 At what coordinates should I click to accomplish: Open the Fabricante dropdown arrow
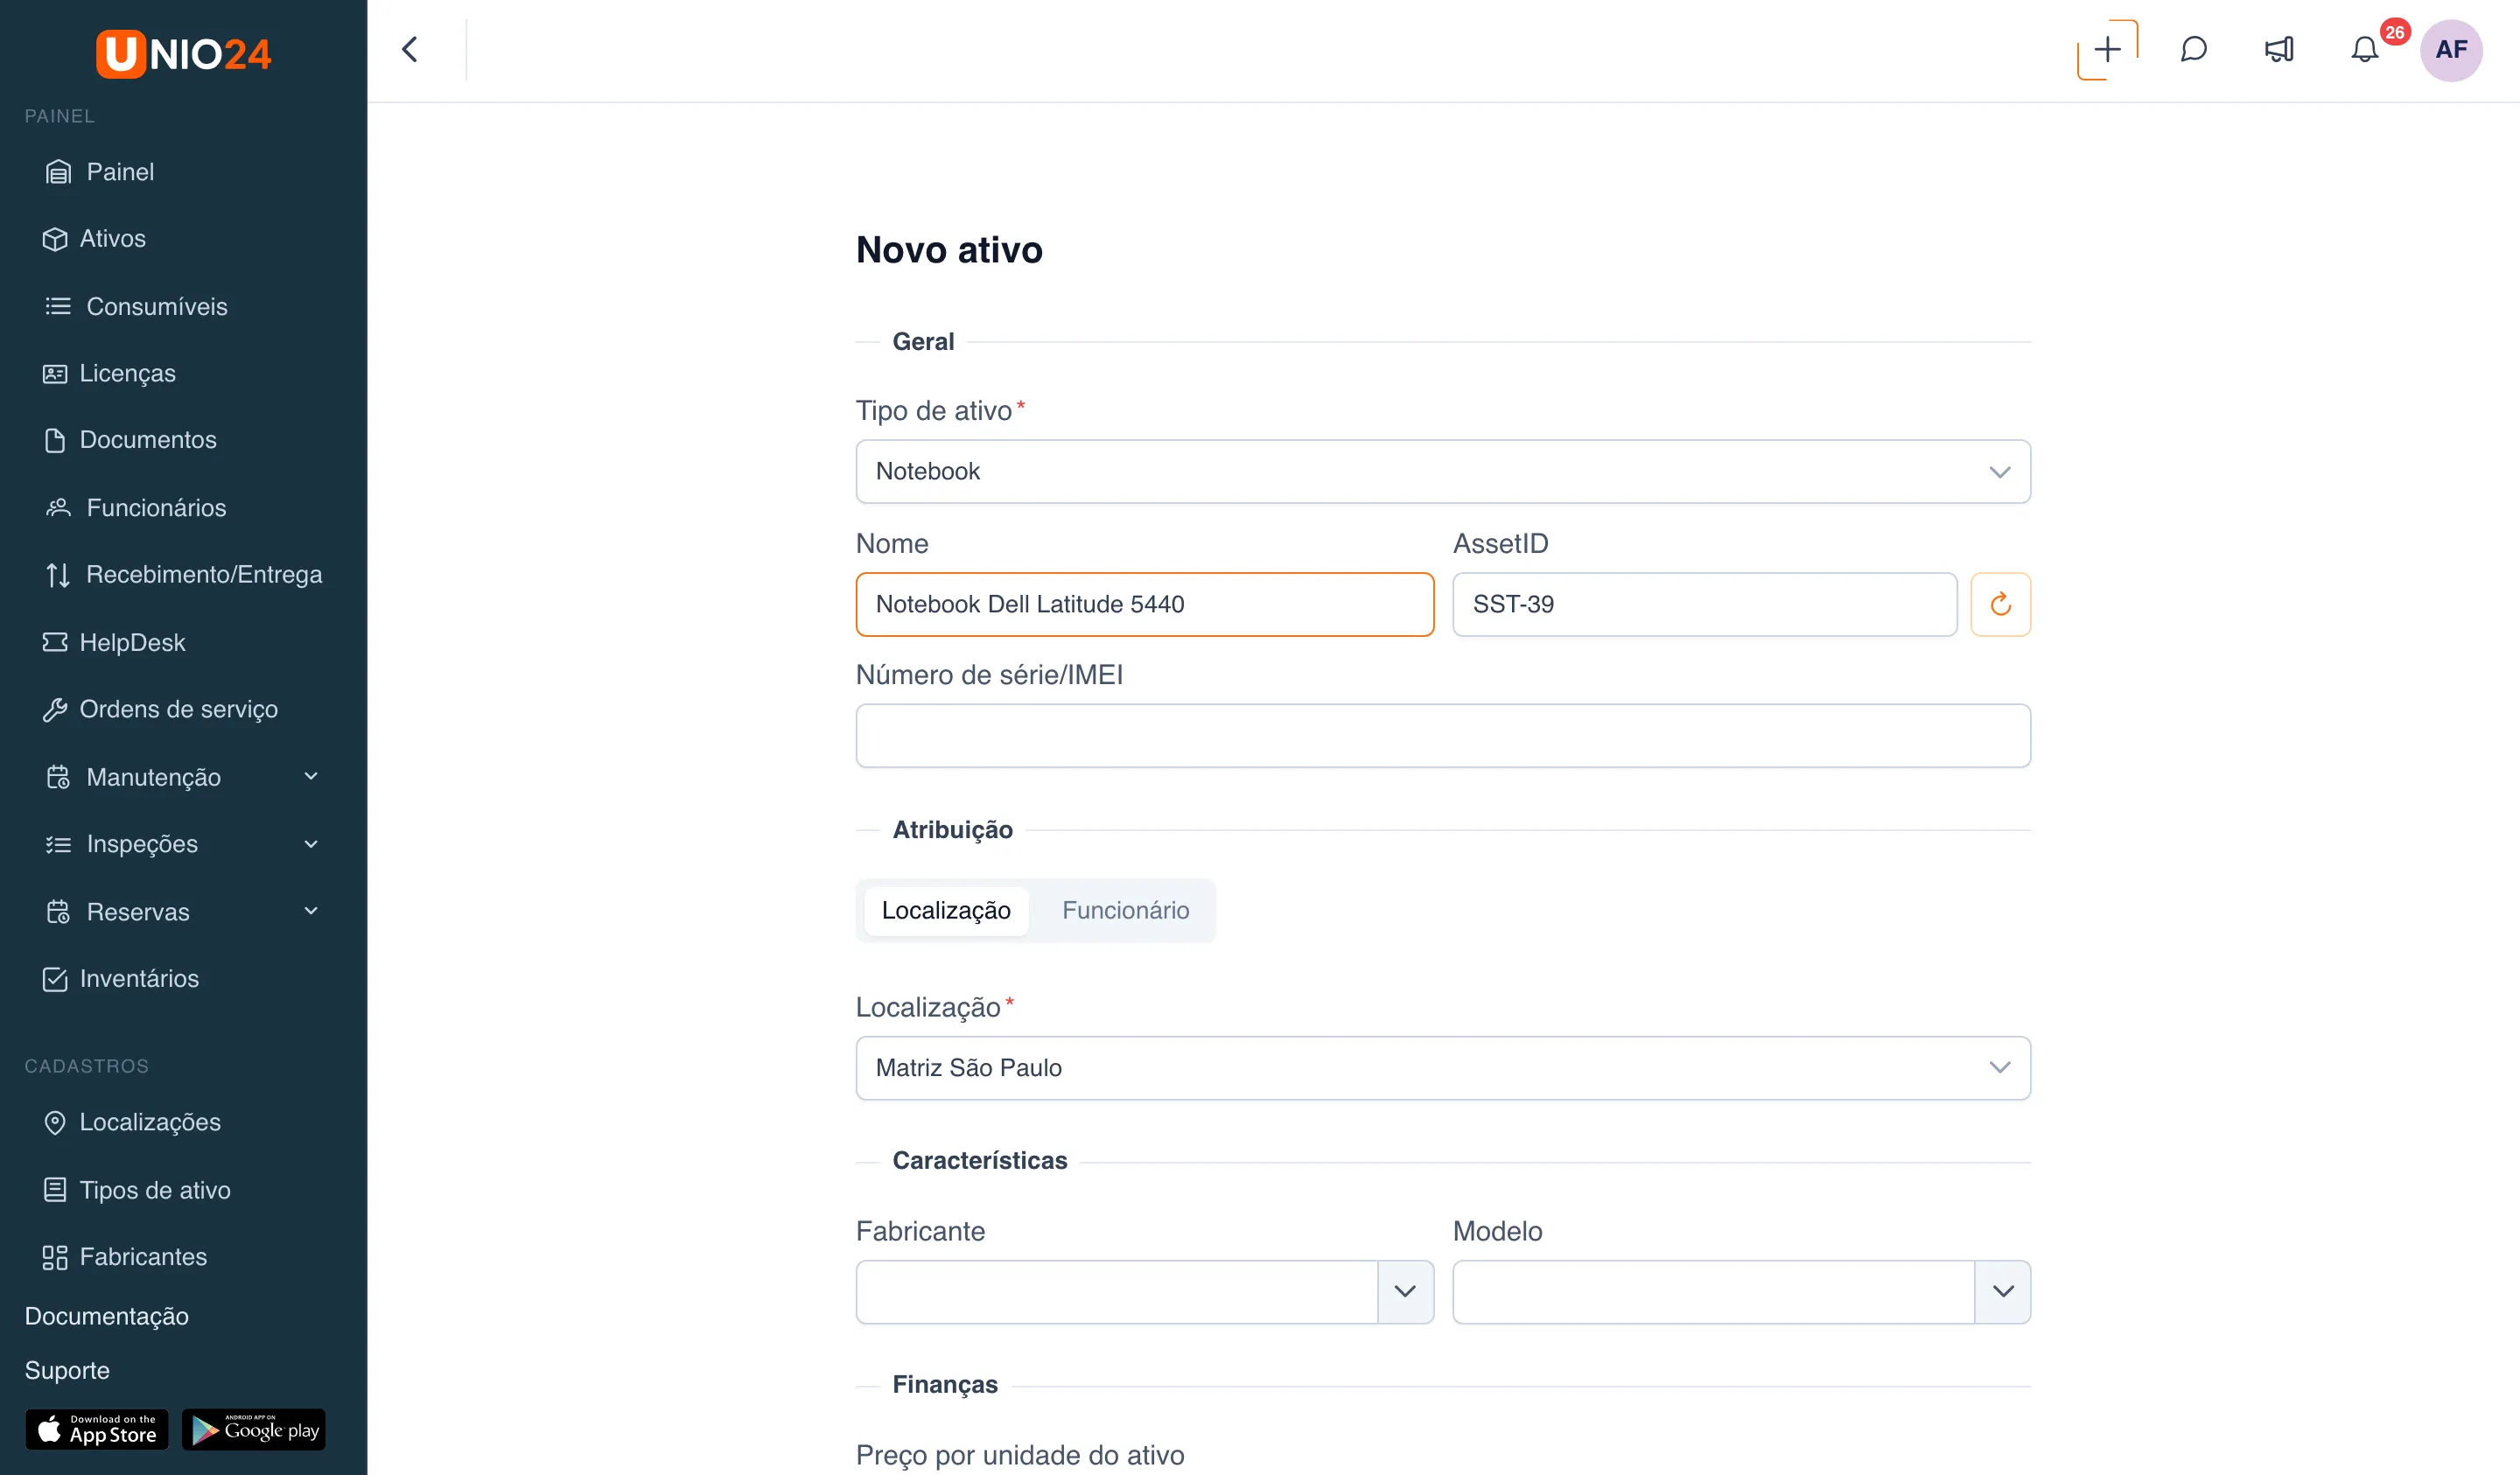pos(1405,1292)
